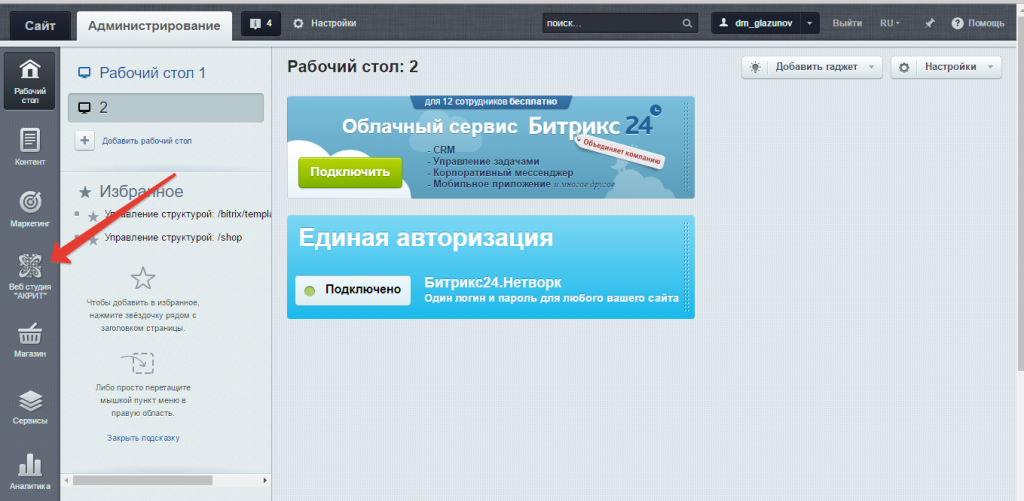The height and width of the screenshot is (501, 1024).
Task: Open the Маркетинг sidebar section
Action: 29,209
